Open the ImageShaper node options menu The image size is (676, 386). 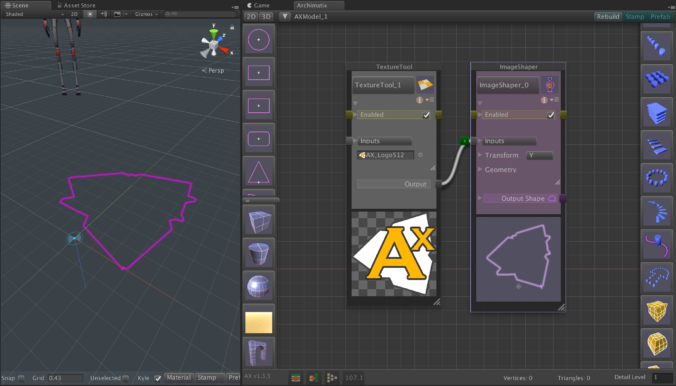(554, 100)
